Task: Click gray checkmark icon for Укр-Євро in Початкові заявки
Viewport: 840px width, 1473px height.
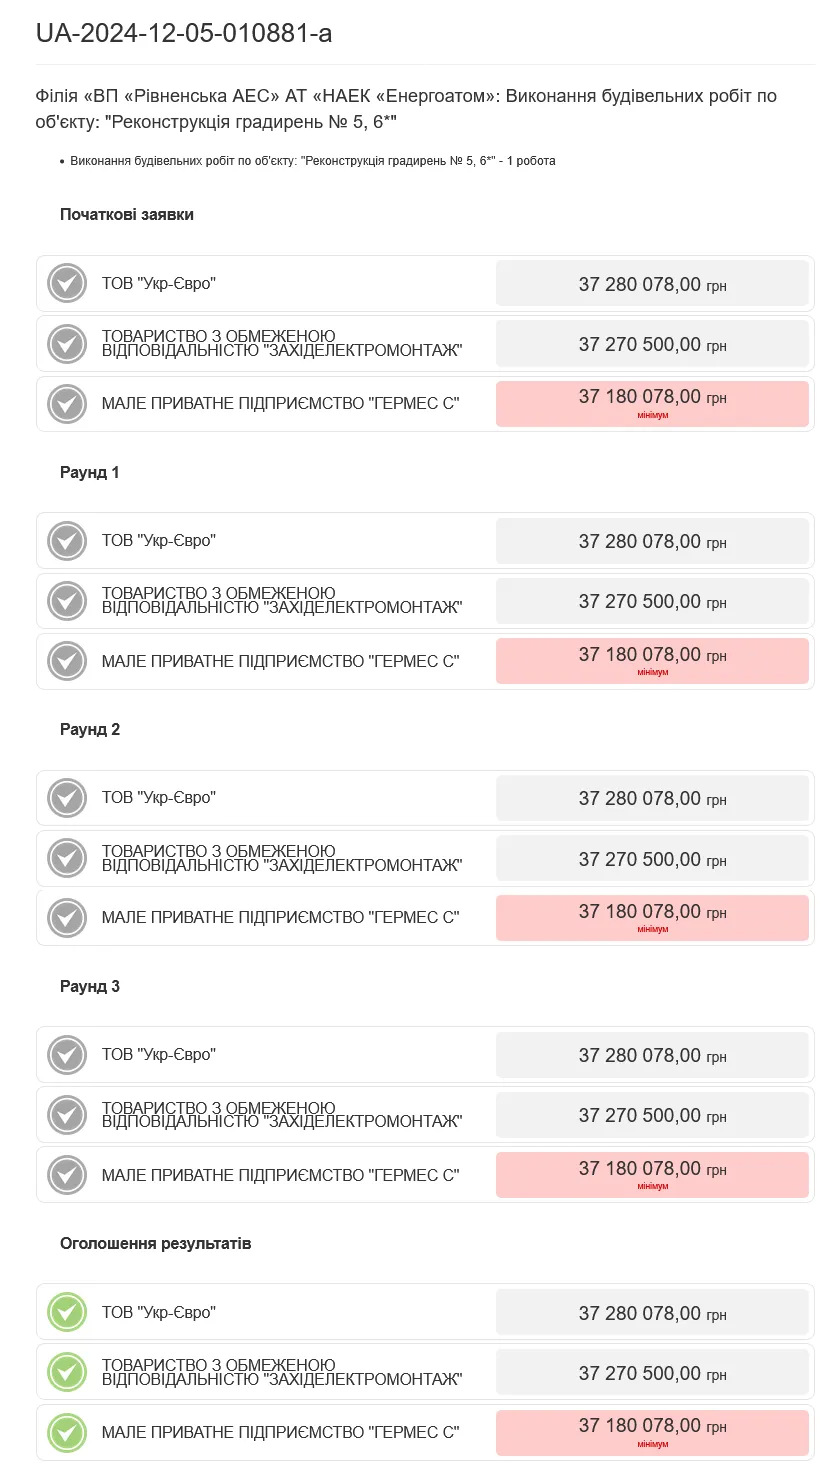Action: point(67,284)
